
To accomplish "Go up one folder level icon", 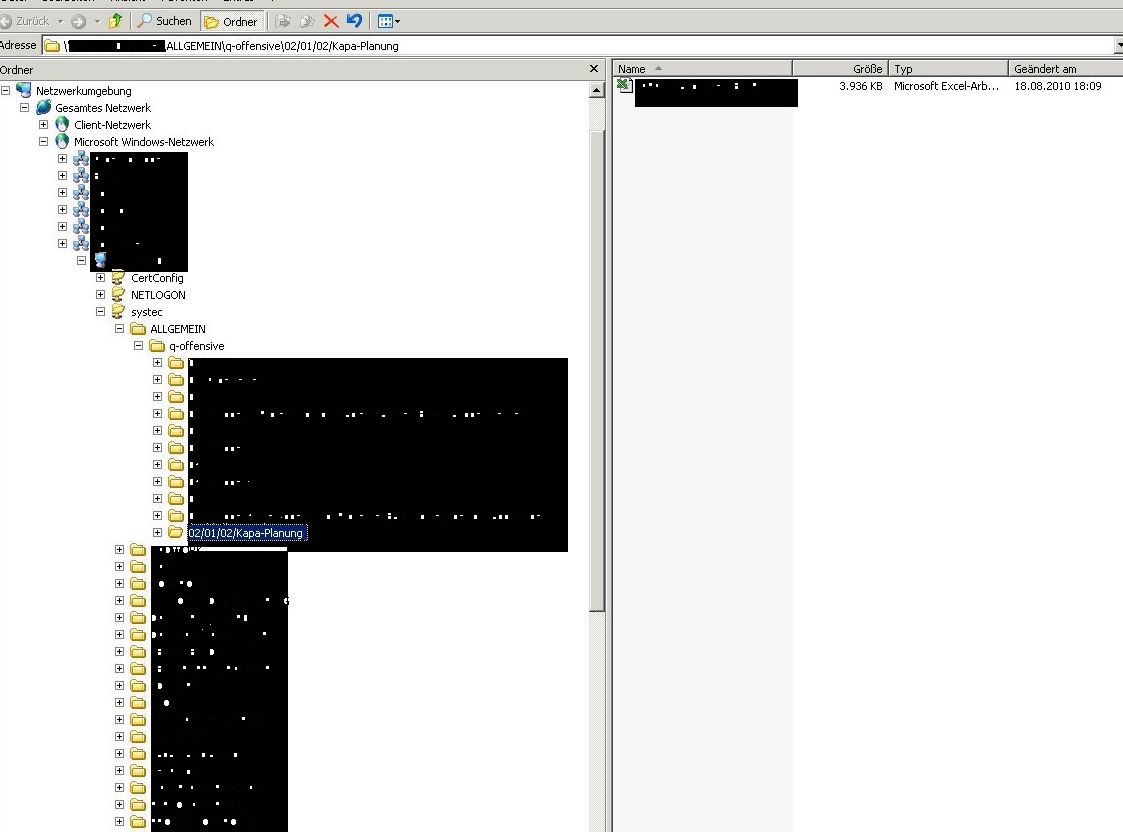I will tap(115, 21).
